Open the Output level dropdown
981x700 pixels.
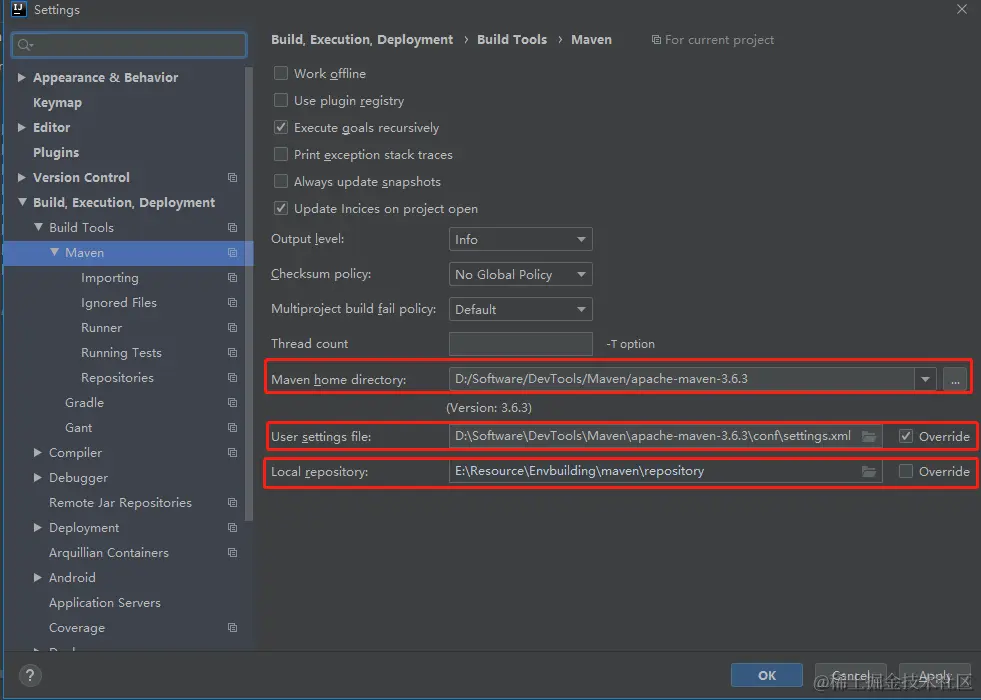(521, 240)
